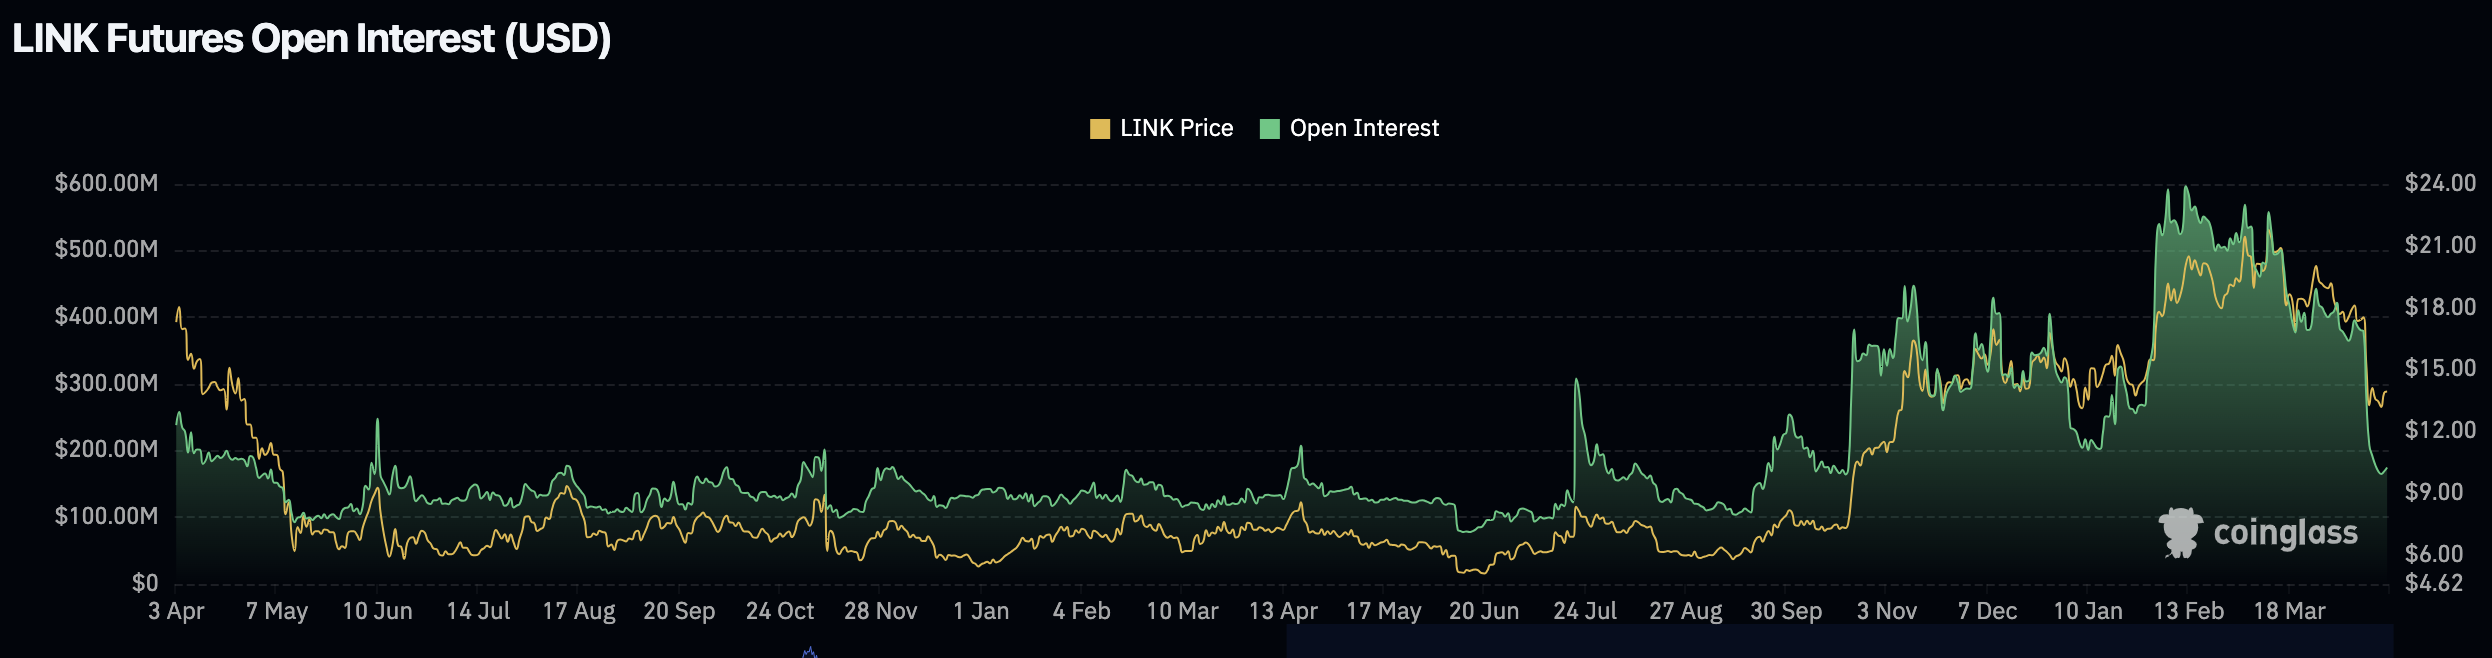Click the $200.00M left axis label
This screenshot has width=2492, height=658.
[x=106, y=449]
